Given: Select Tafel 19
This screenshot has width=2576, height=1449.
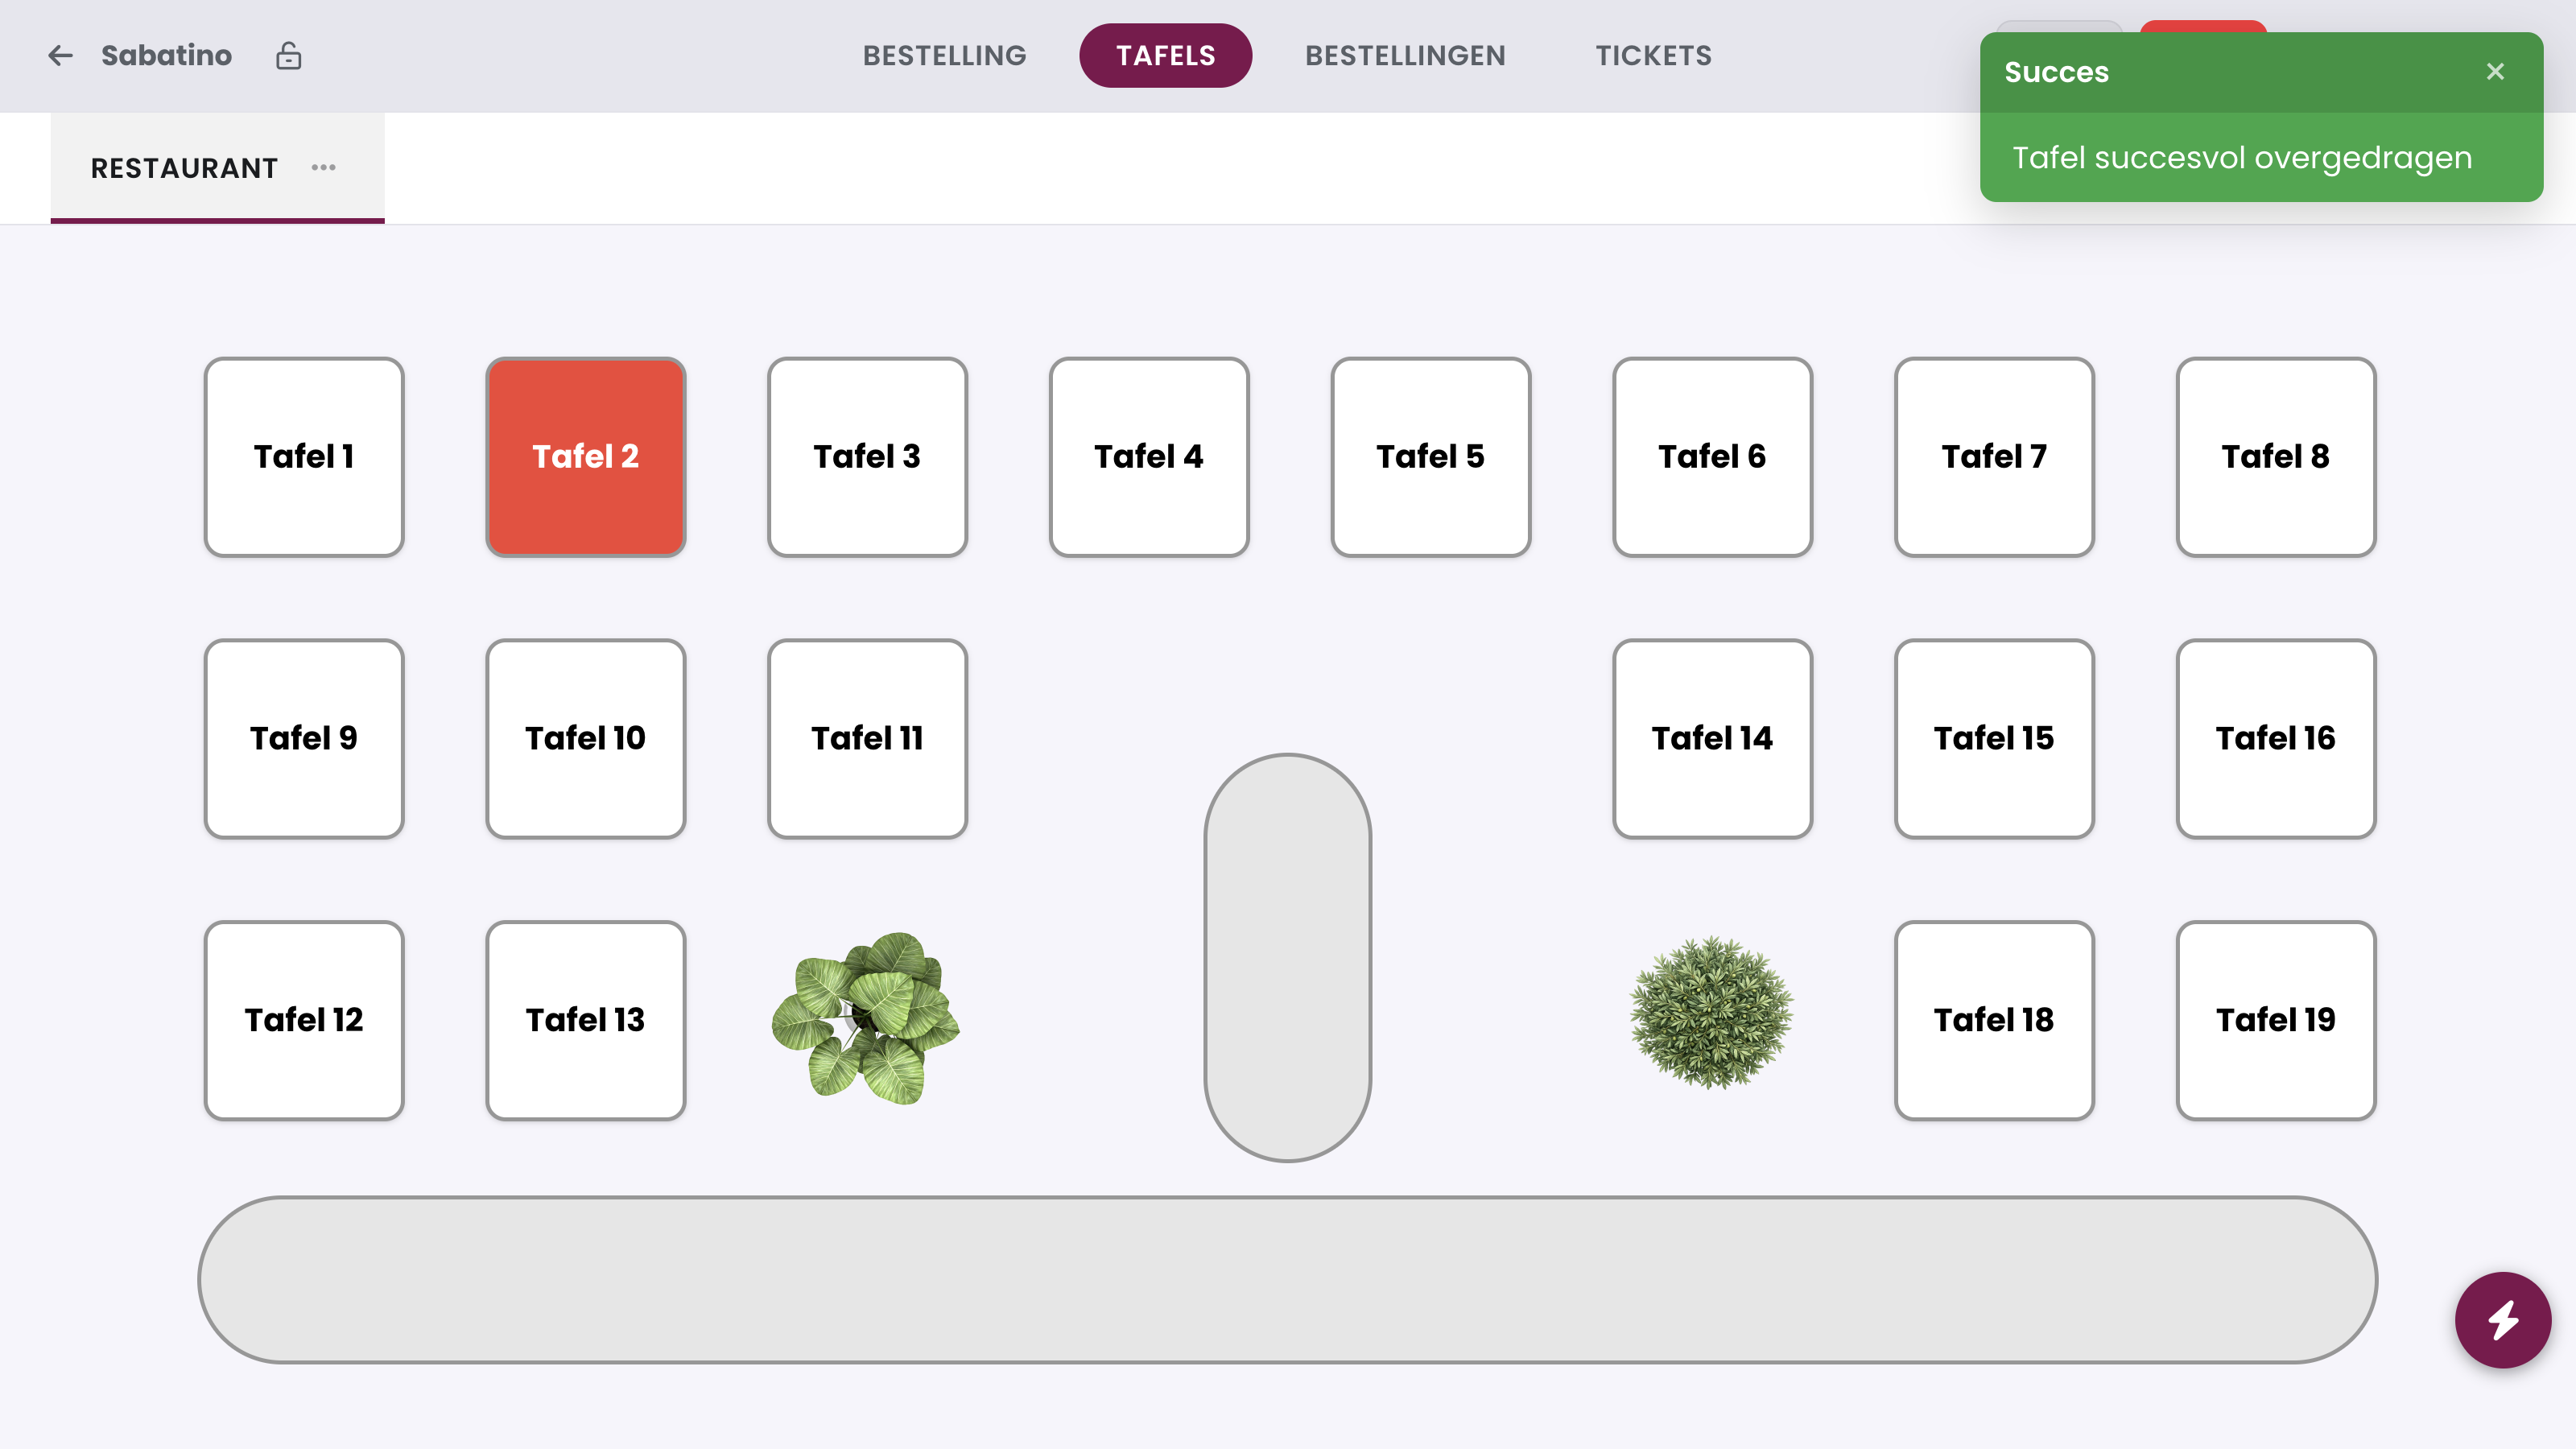Looking at the screenshot, I should 2276,1020.
